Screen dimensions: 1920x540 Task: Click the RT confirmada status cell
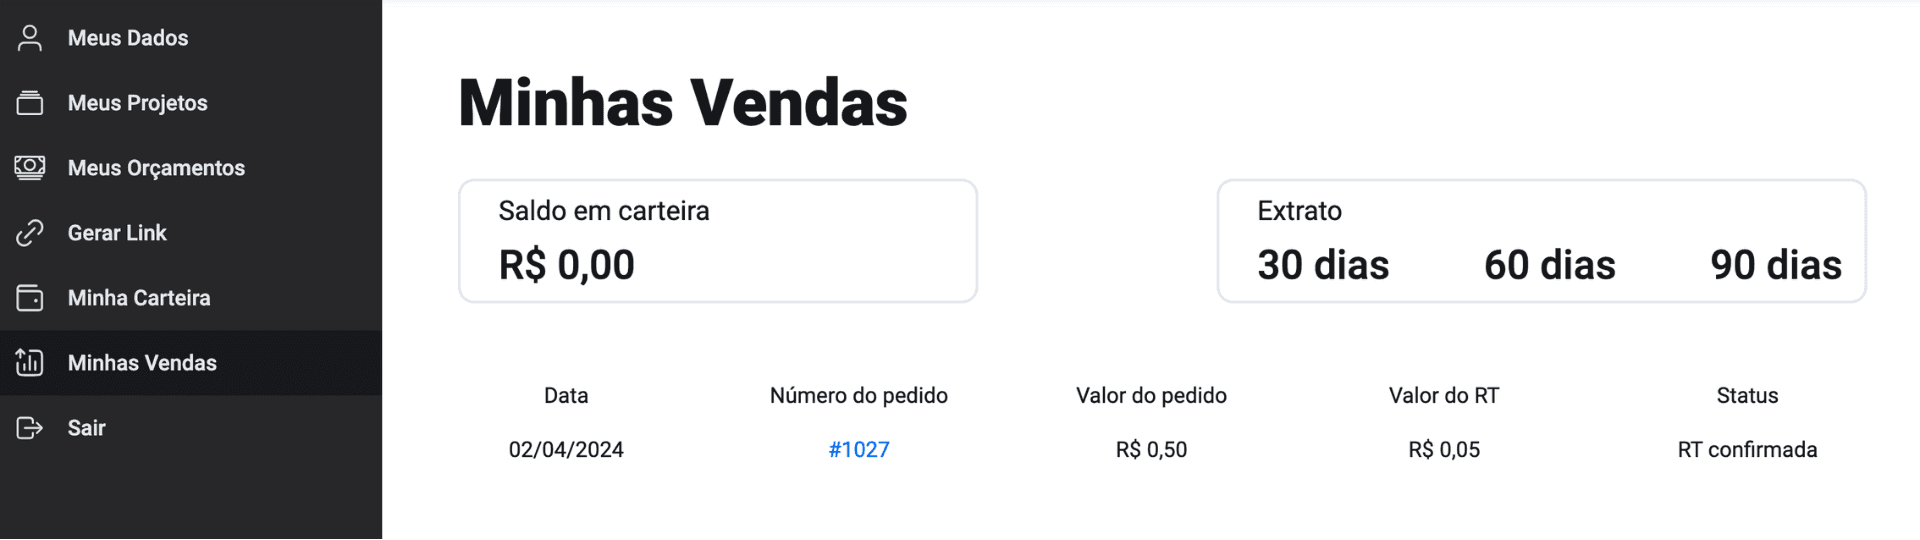click(x=1747, y=450)
